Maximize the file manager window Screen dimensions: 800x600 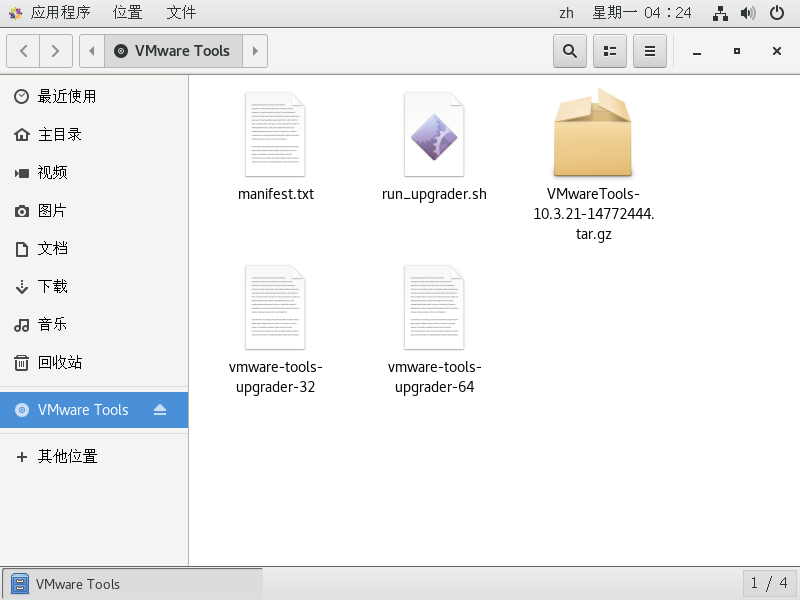tap(737, 51)
